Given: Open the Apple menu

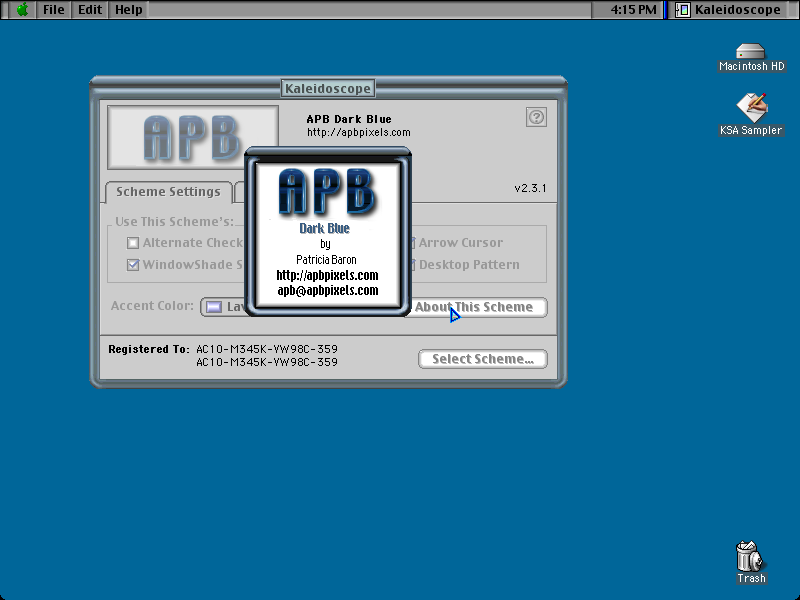Looking at the screenshot, I should coord(22,10).
